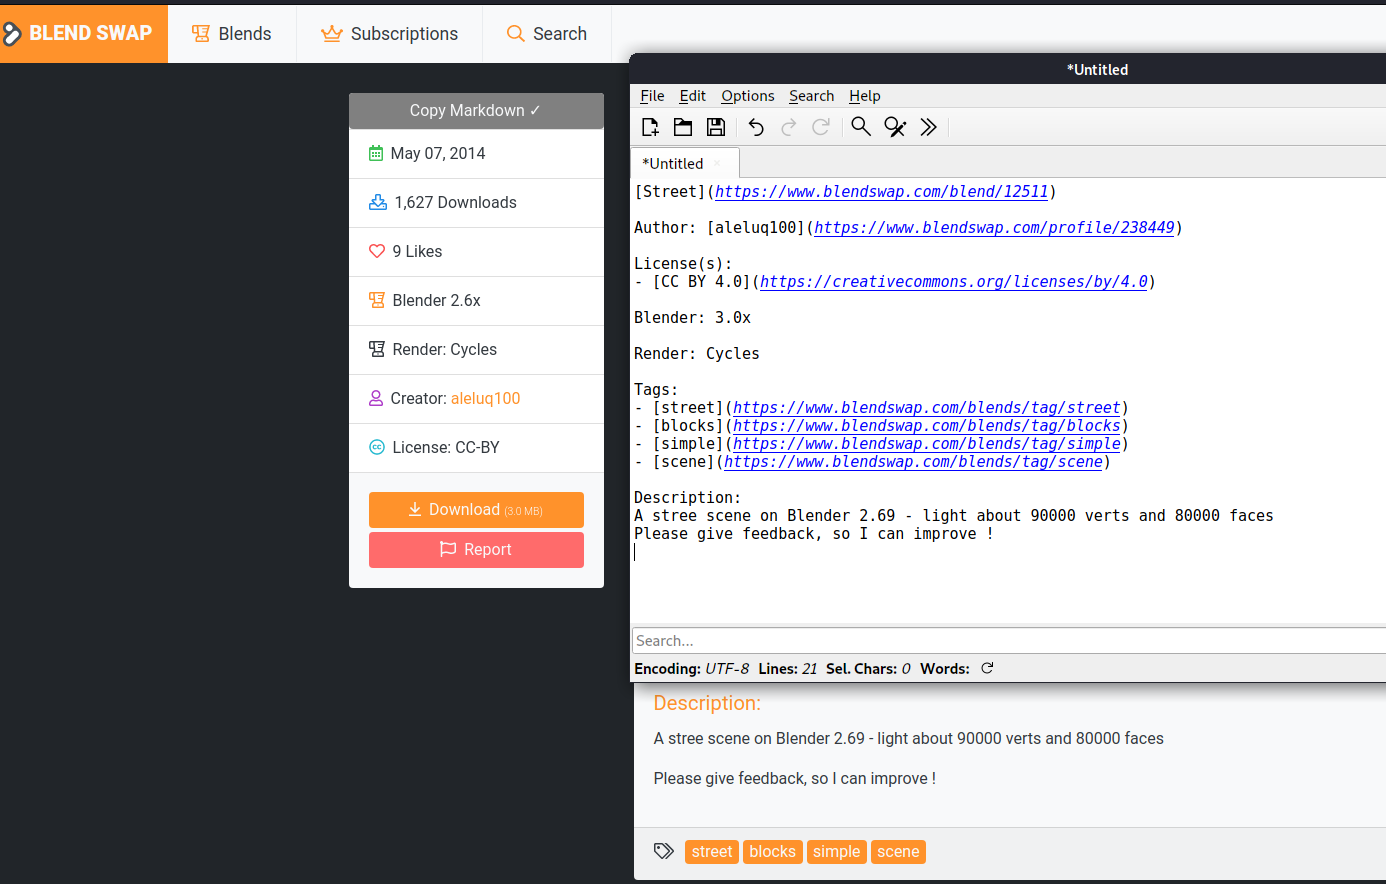The height and width of the screenshot is (884, 1386).
Task: Click the crown icon on Subscriptions
Action: pos(332,34)
